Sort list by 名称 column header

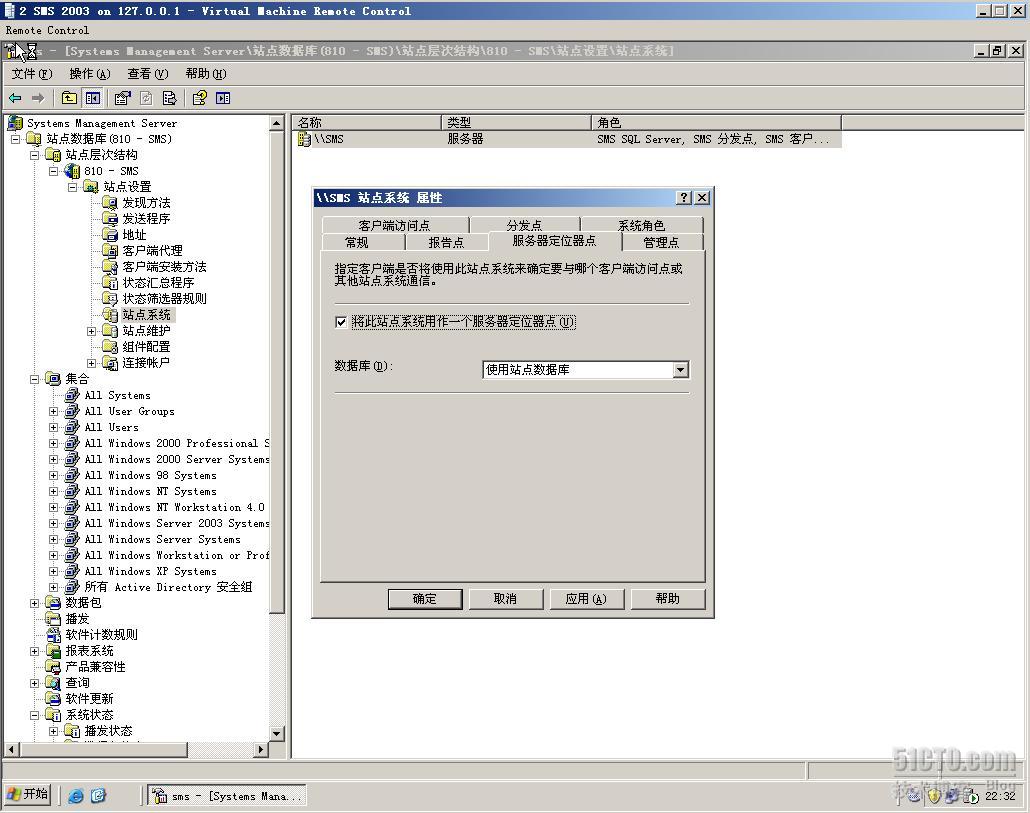pos(367,123)
